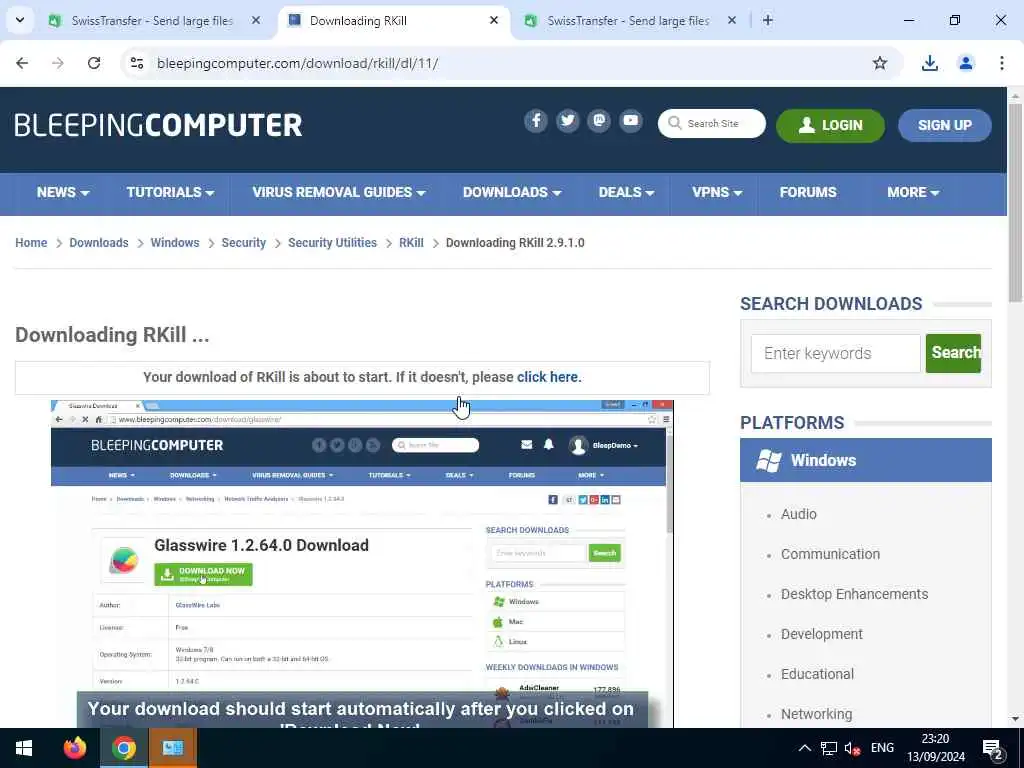
Task: Open the Desktop Enhancements category link
Action: [x=854, y=594]
